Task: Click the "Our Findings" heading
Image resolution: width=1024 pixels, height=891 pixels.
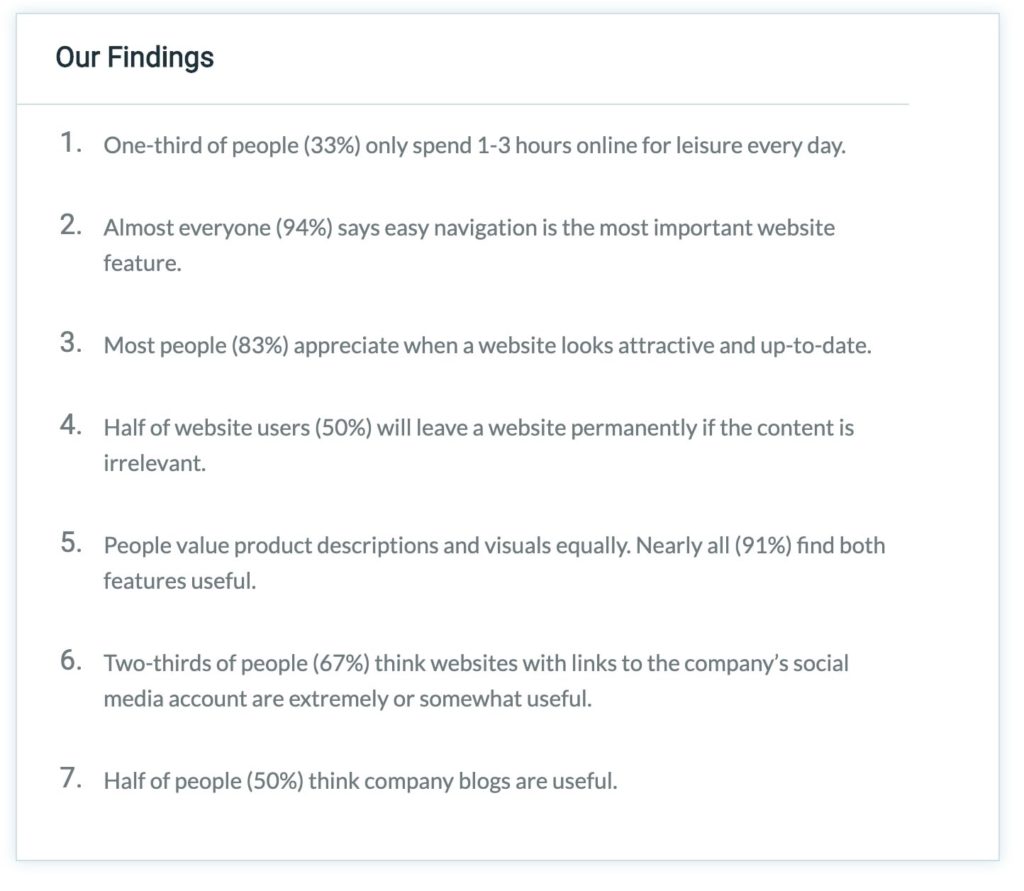Action: pyautogui.click(x=134, y=57)
